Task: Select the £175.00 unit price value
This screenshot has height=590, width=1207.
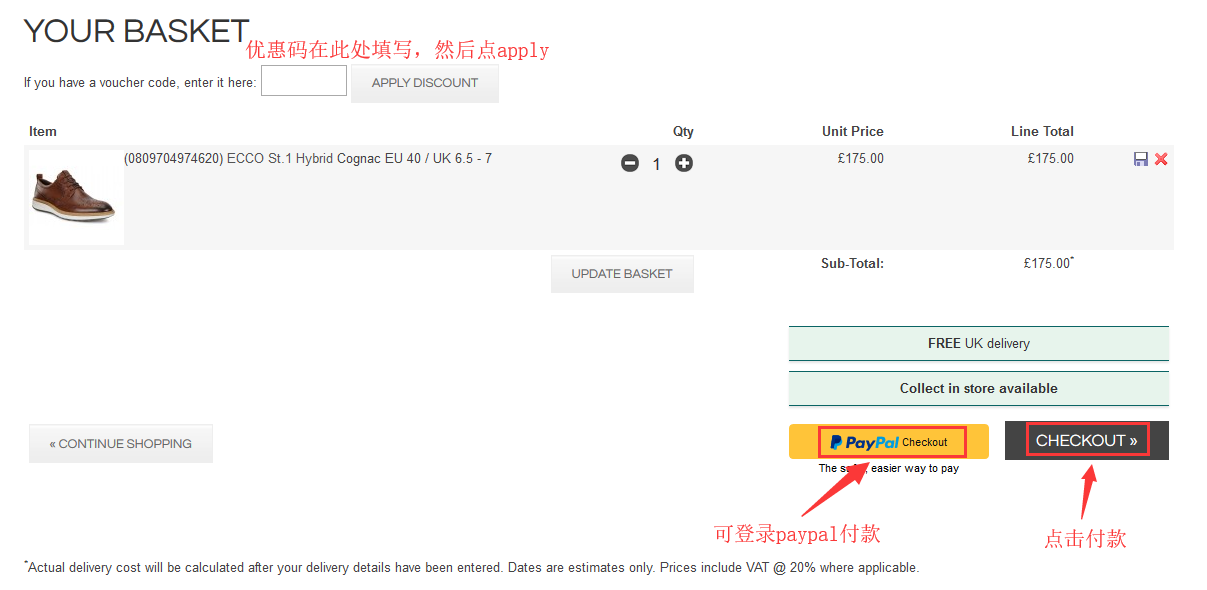Action: pos(861,159)
